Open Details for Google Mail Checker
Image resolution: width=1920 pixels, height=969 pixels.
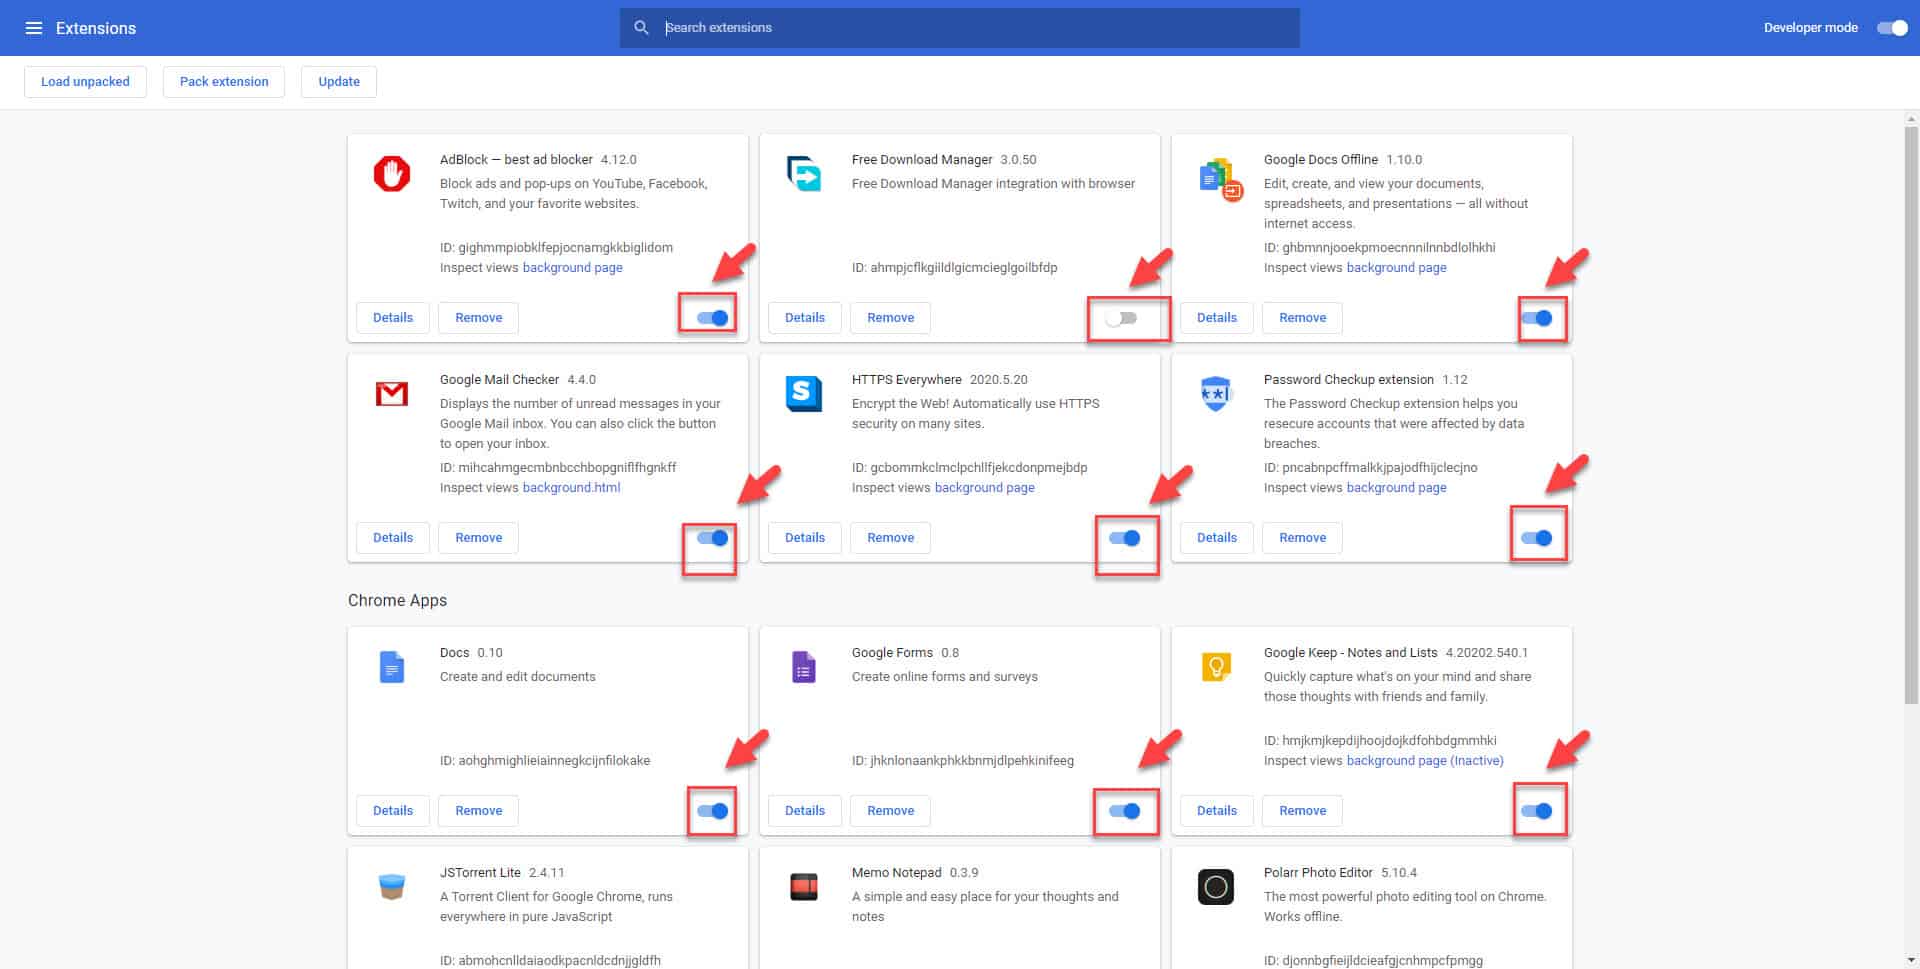click(393, 538)
